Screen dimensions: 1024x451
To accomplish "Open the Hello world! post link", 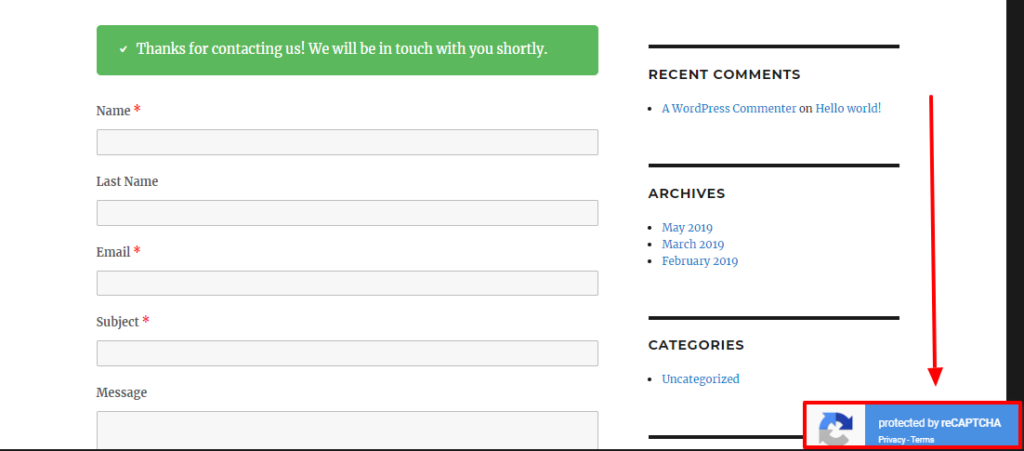I will pos(848,109).
